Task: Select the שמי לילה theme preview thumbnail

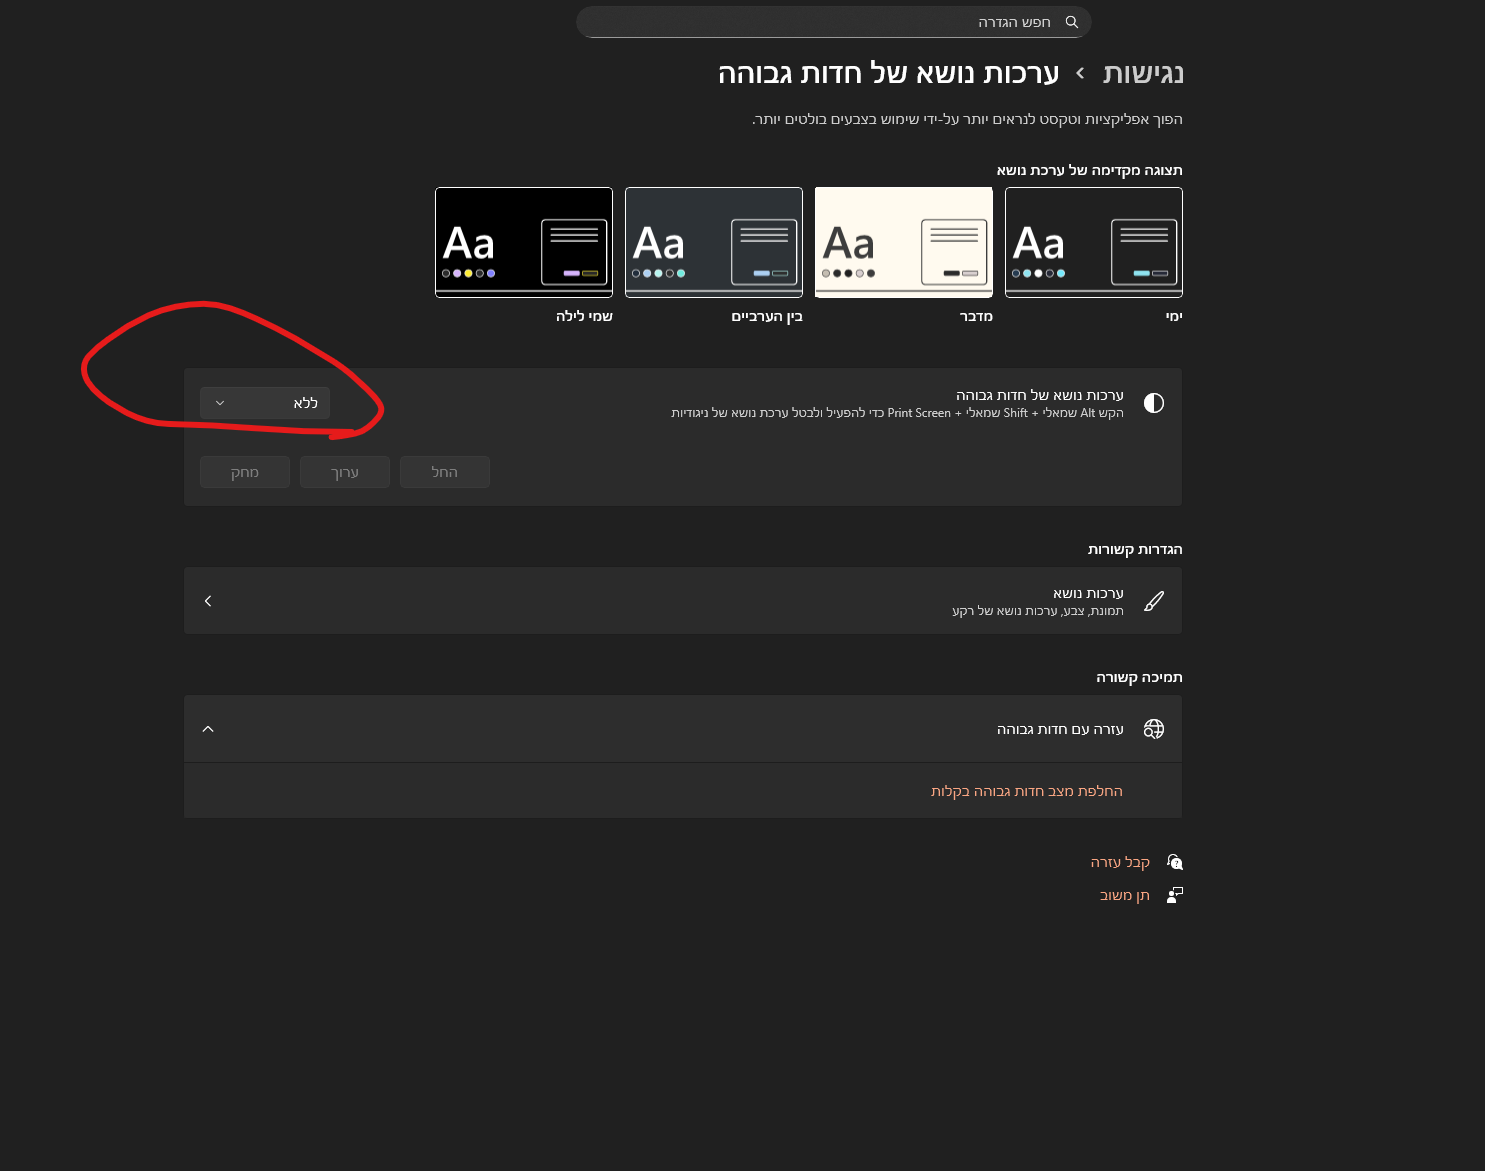Action: 524,242
